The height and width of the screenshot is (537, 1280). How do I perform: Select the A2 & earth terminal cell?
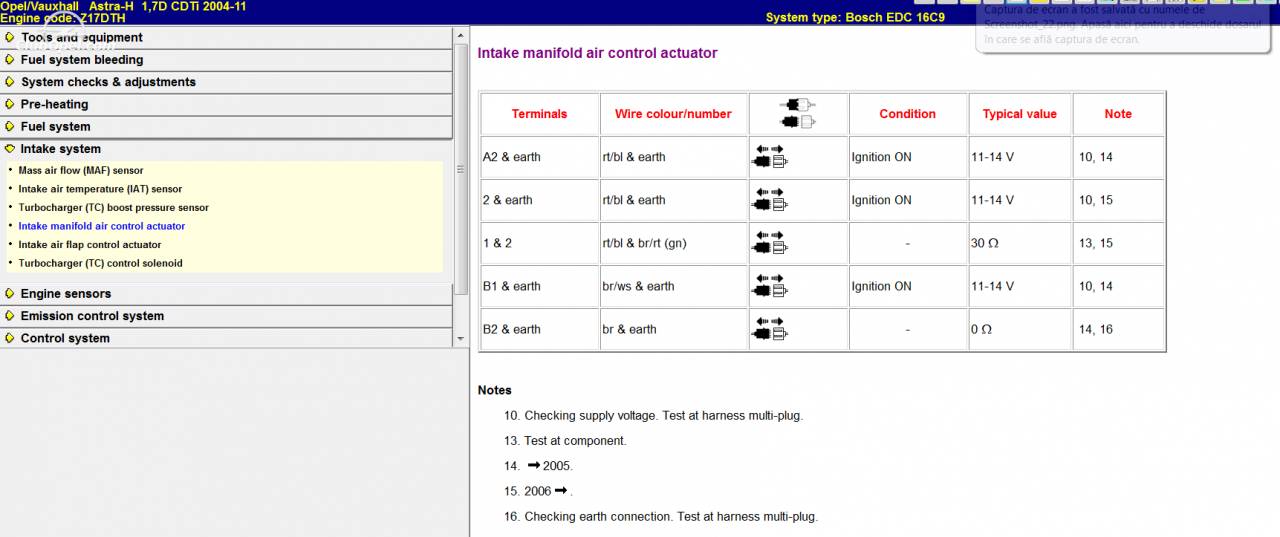pyautogui.click(x=540, y=157)
